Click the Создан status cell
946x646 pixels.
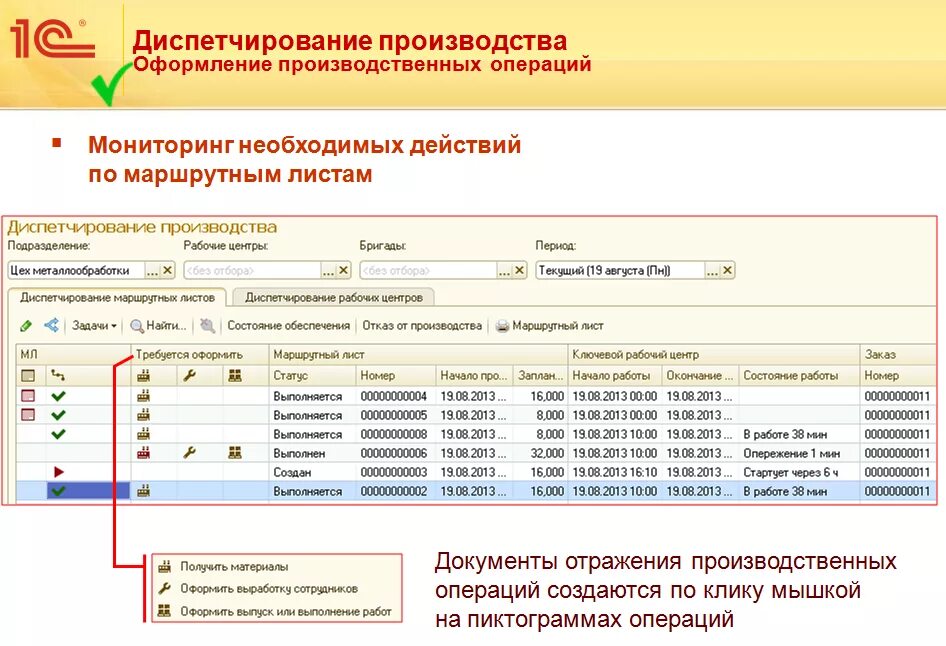click(313, 472)
